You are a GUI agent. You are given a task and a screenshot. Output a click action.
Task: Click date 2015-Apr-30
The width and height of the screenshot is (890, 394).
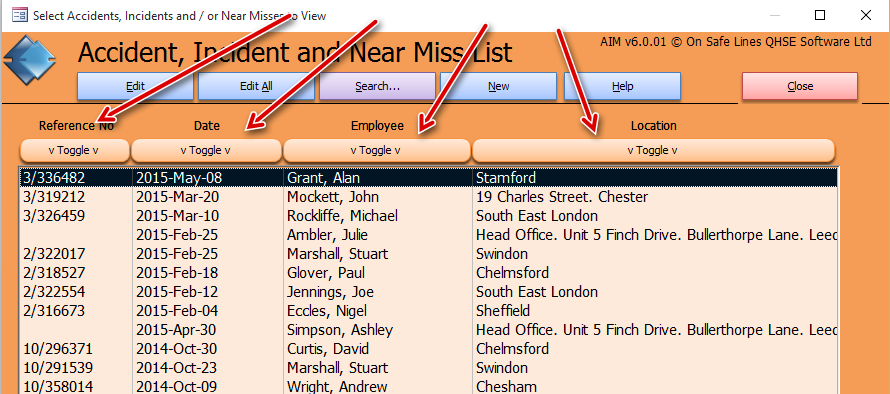pos(177,329)
